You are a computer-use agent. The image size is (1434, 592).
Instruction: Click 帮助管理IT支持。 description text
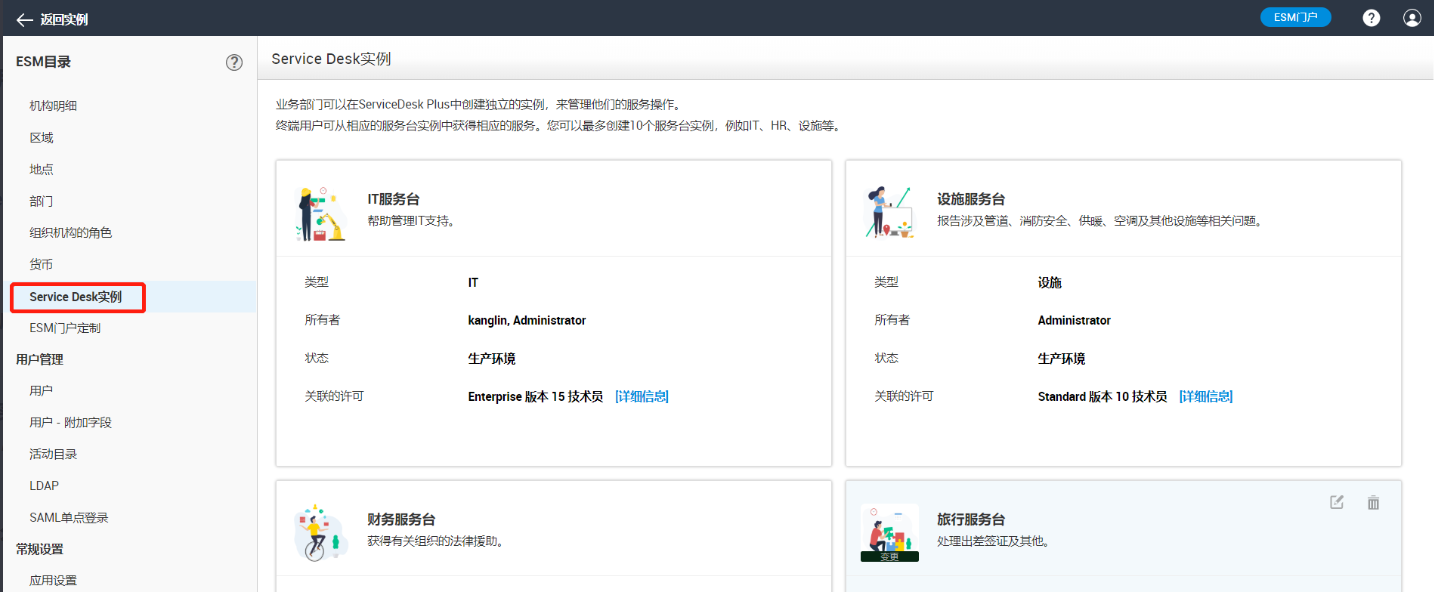coord(413,221)
